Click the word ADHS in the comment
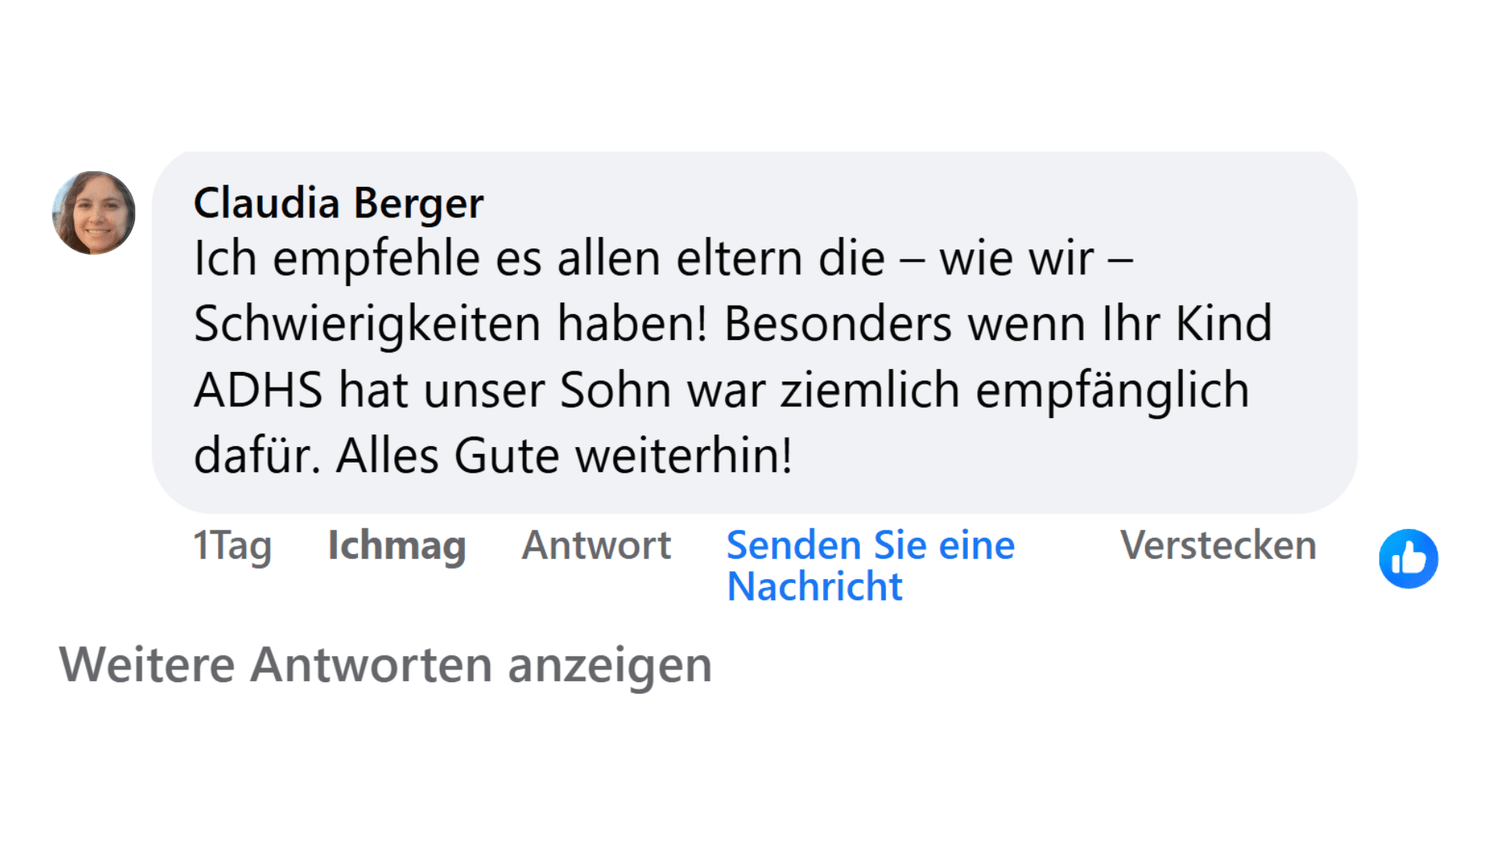 pyautogui.click(x=258, y=390)
